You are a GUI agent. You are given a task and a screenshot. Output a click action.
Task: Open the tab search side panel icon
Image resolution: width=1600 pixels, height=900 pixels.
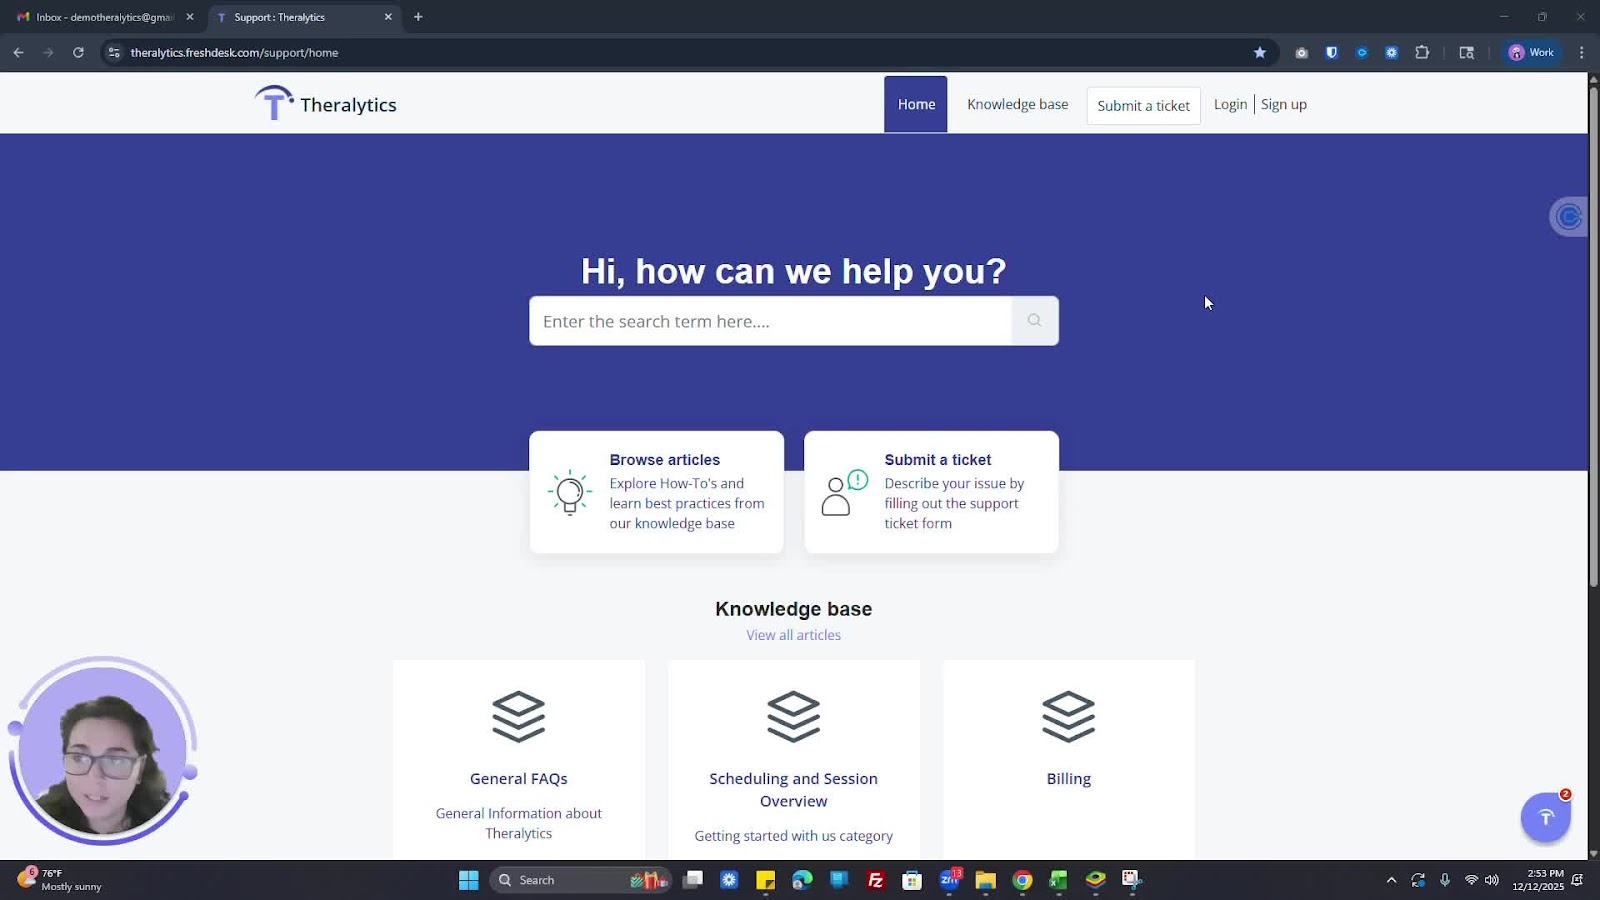1467,52
